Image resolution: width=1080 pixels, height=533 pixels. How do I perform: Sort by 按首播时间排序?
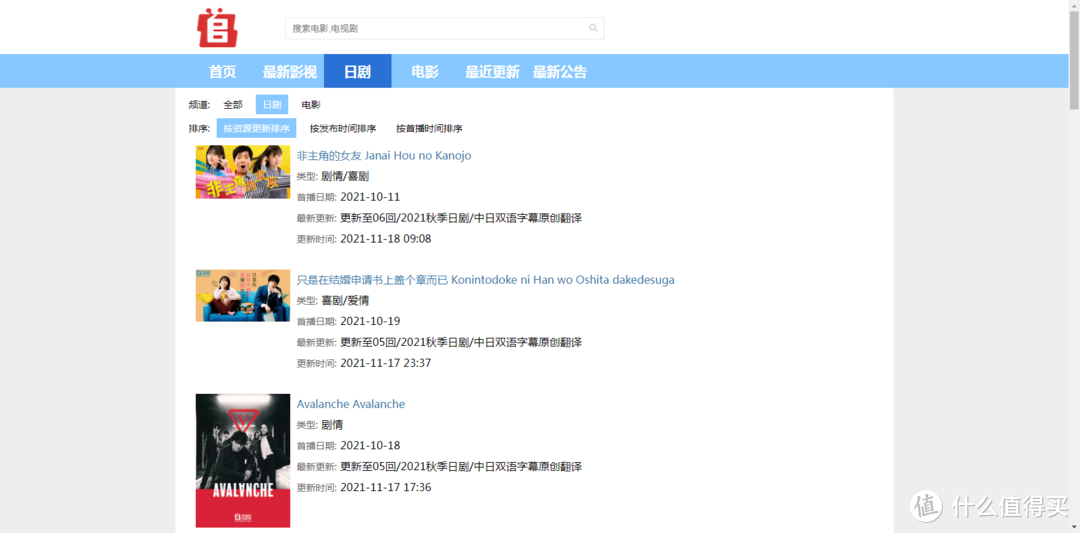click(429, 128)
